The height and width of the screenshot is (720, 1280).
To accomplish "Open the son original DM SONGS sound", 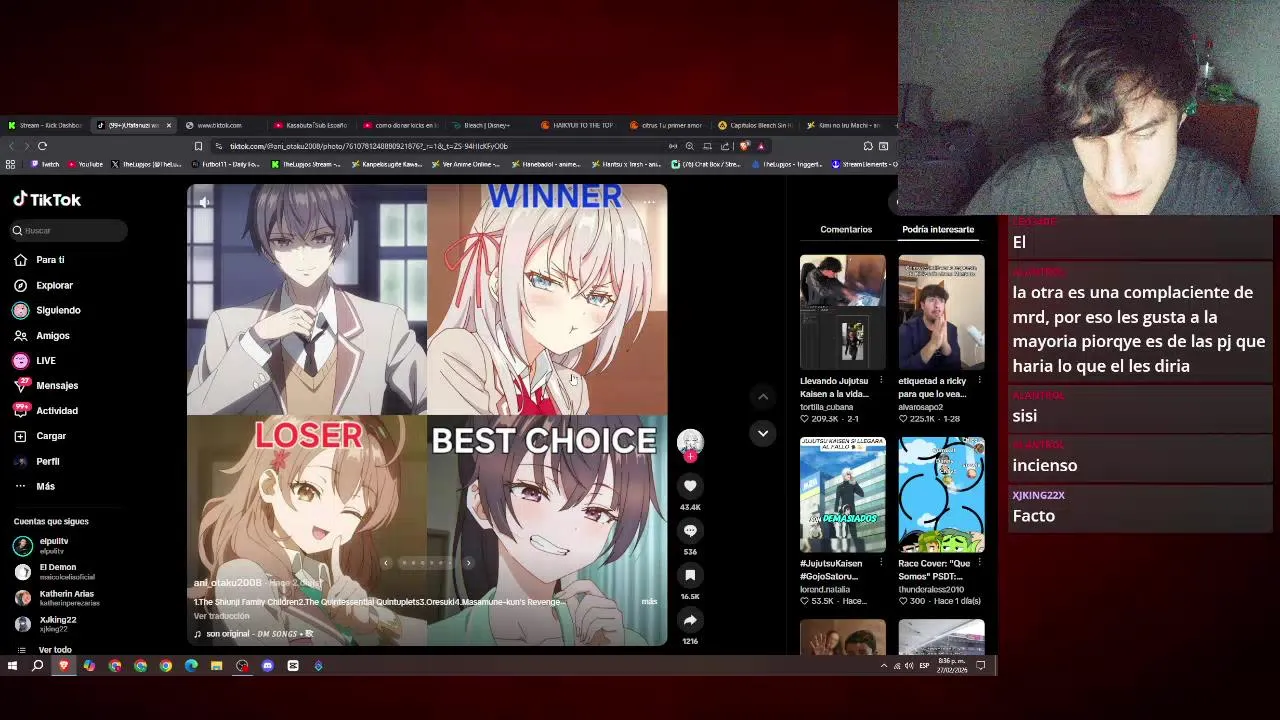I will (254, 634).
